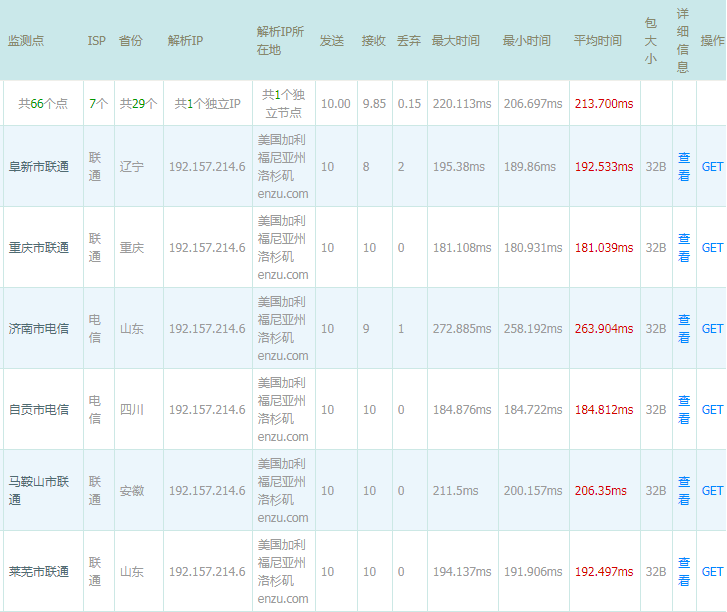Click the 最小时间 column header
The image size is (727, 612).
pyautogui.click(x=527, y=41)
